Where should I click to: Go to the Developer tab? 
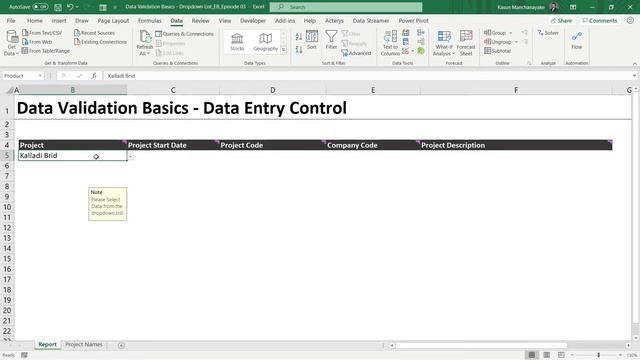click(x=253, y=20)
